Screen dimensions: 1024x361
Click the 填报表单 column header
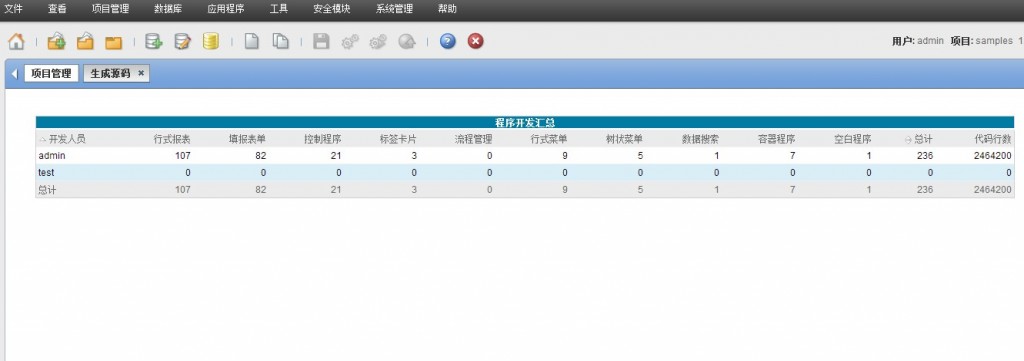coord(248,139)
